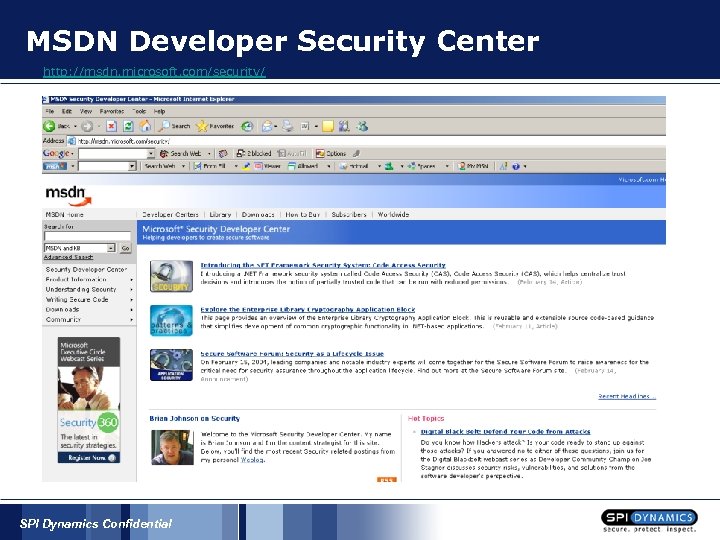Viewport: 720px width, 540px height.
Task: Expand Writing Secure Code submenu arrow
Action: tap(131, 299)
